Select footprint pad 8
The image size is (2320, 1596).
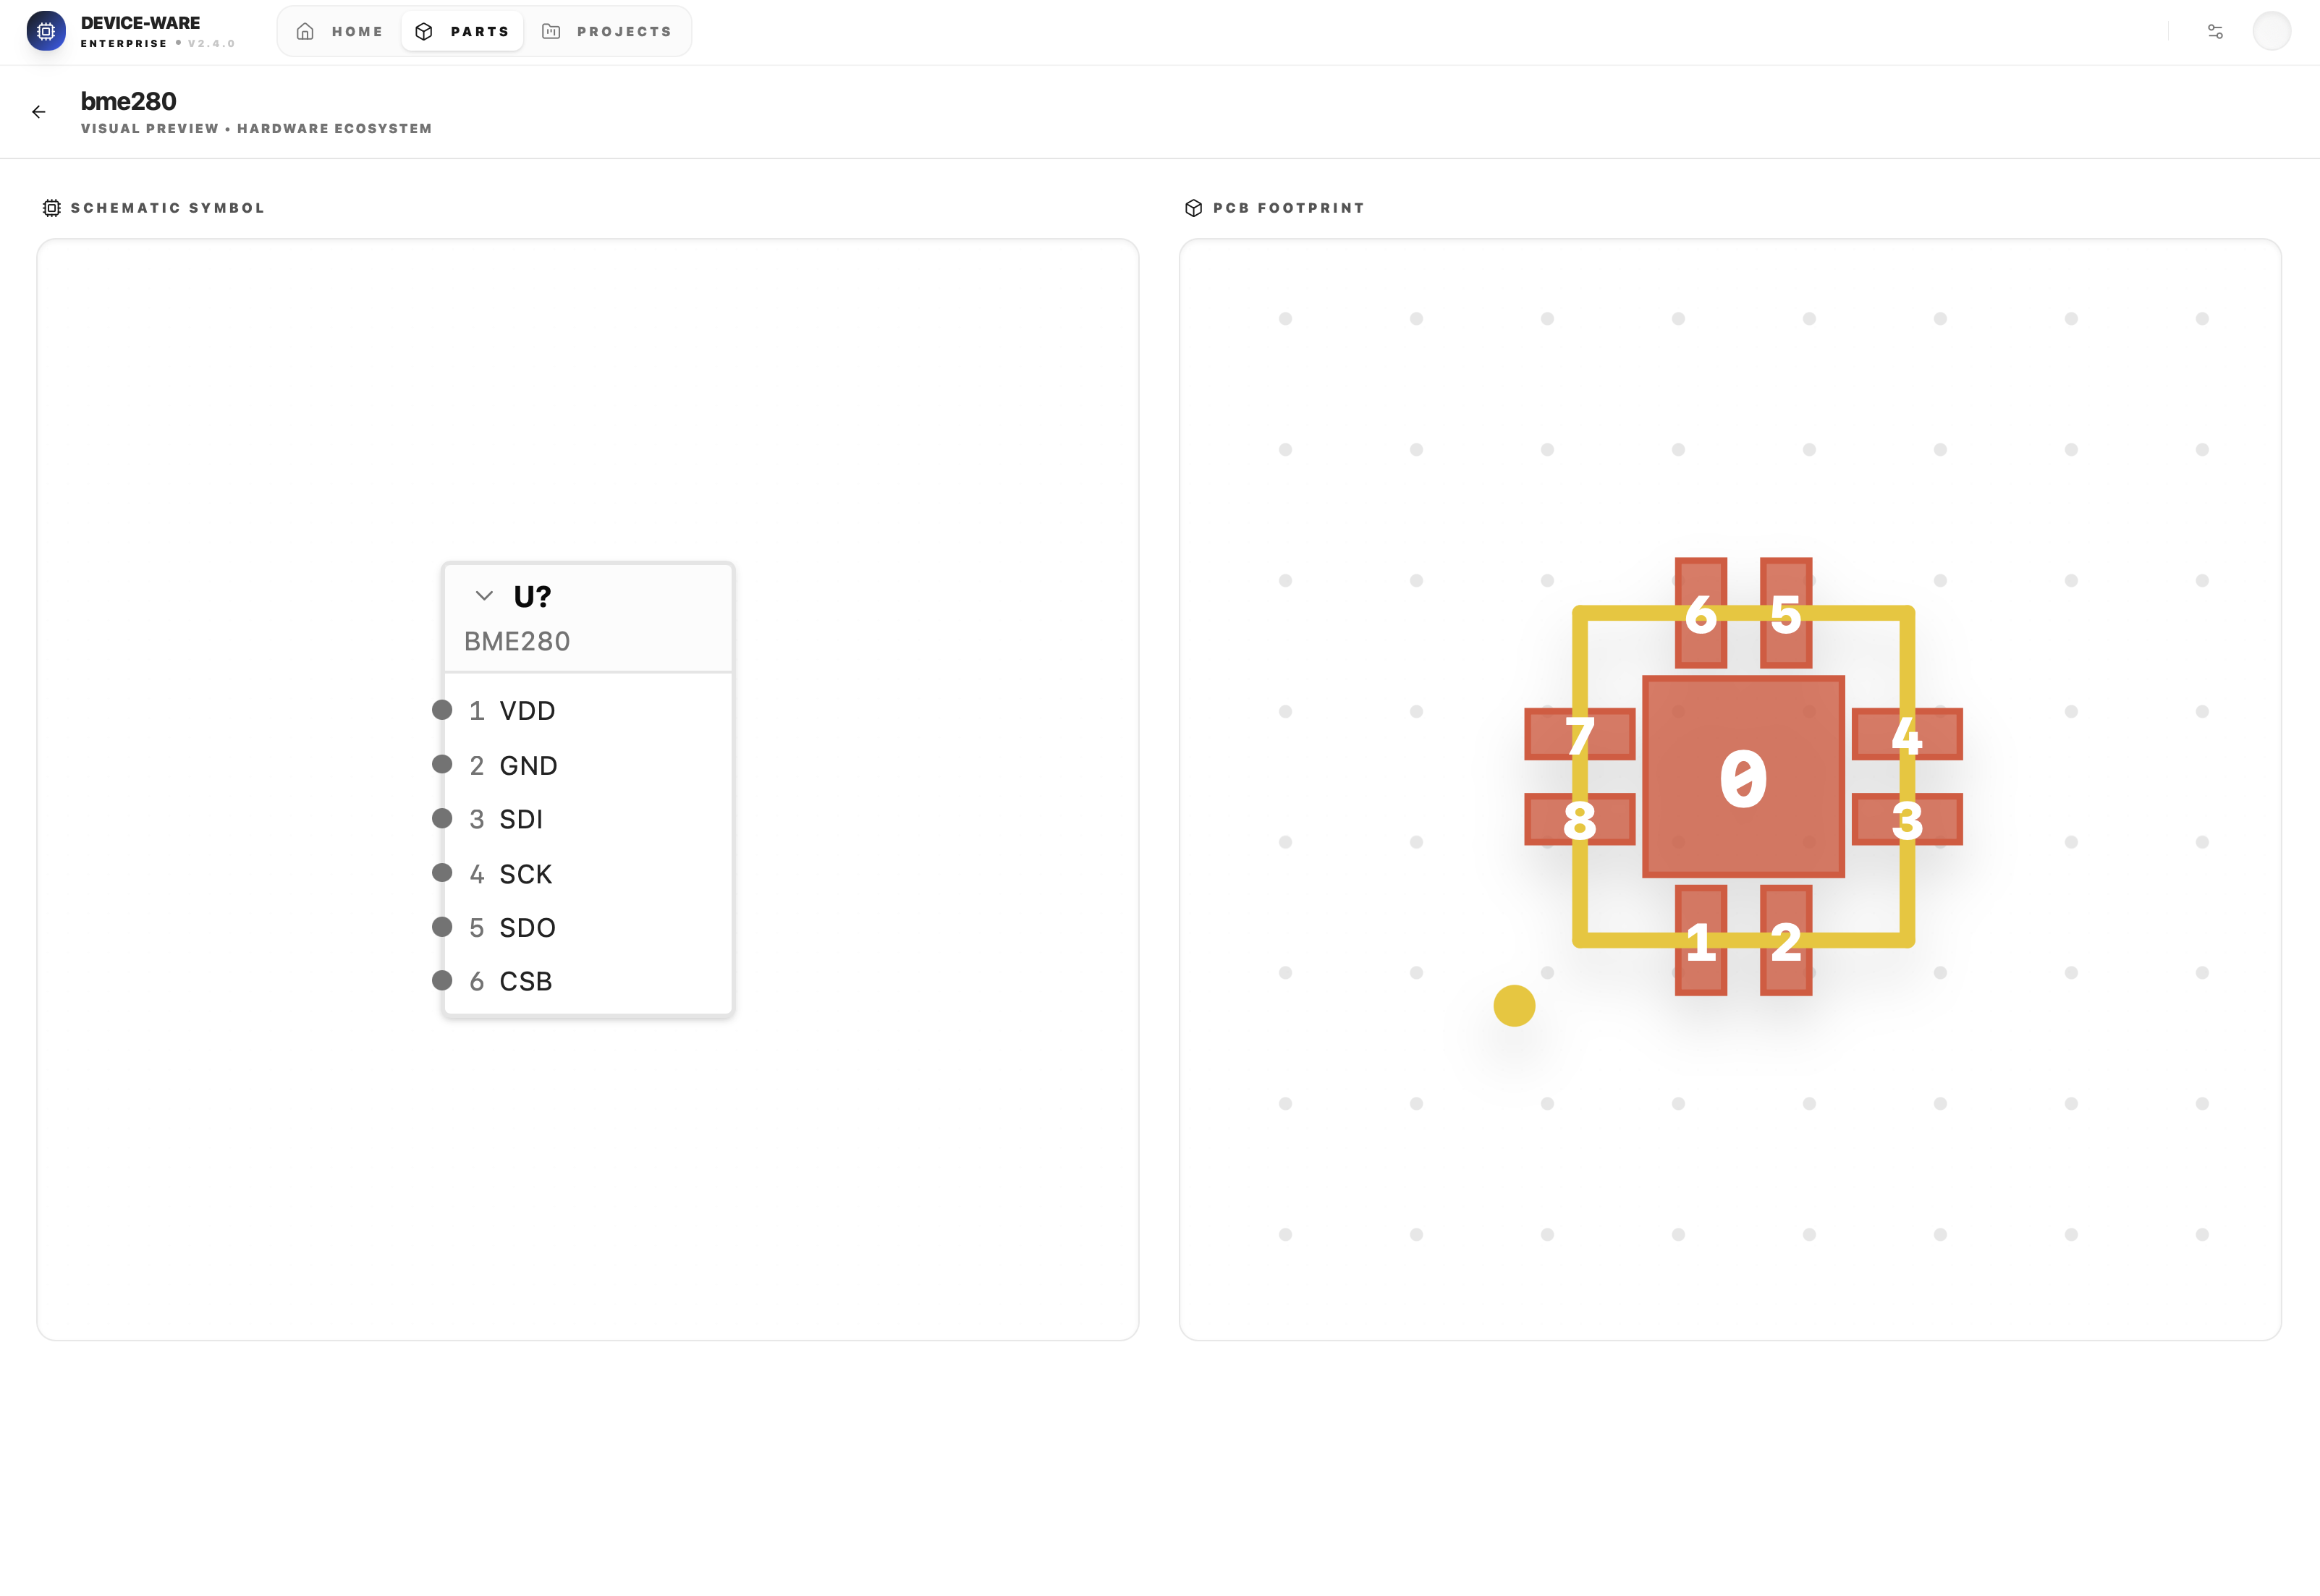[1579, 820]
